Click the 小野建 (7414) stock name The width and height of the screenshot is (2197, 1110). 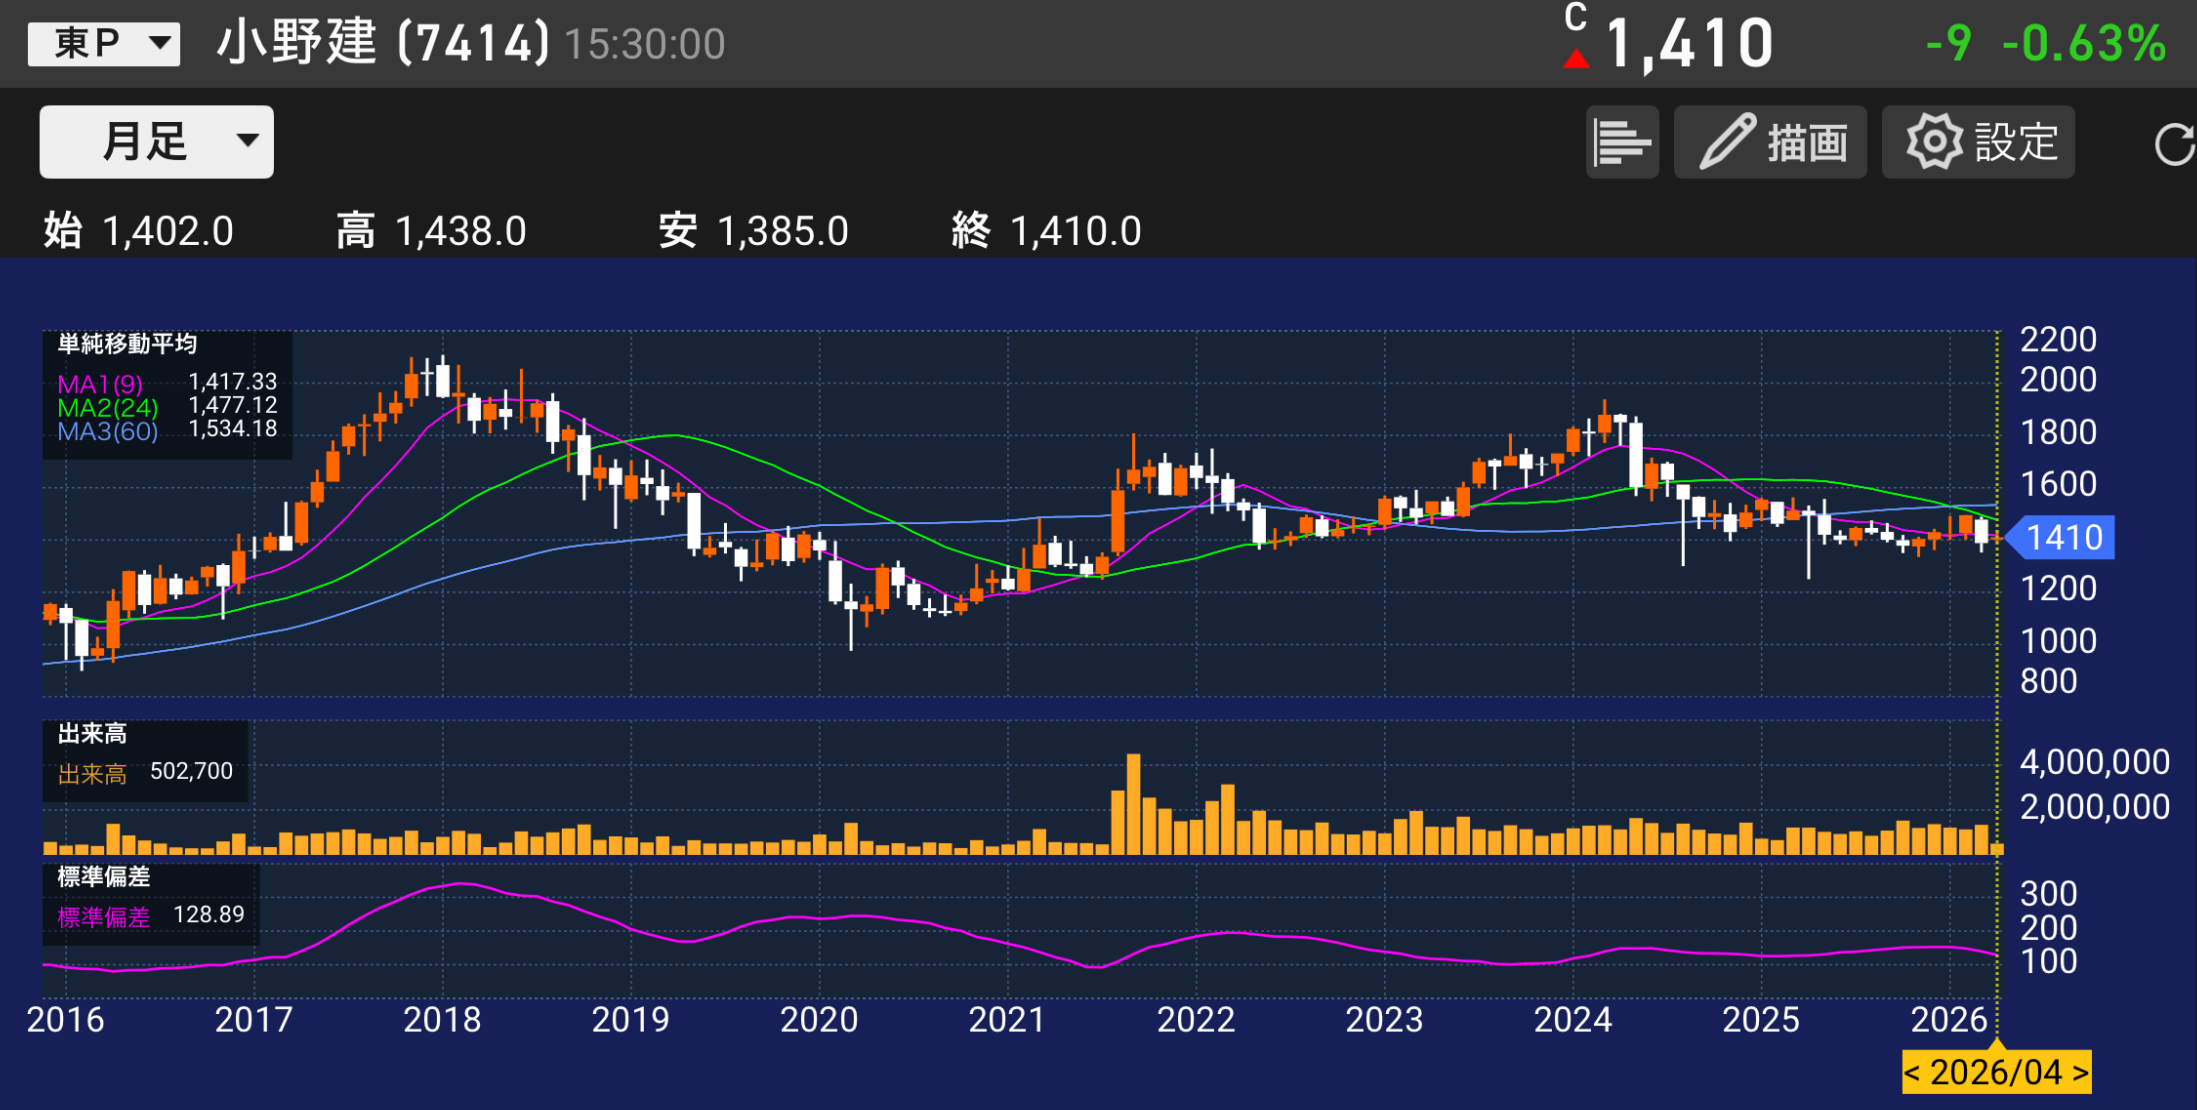coord(383,43)
